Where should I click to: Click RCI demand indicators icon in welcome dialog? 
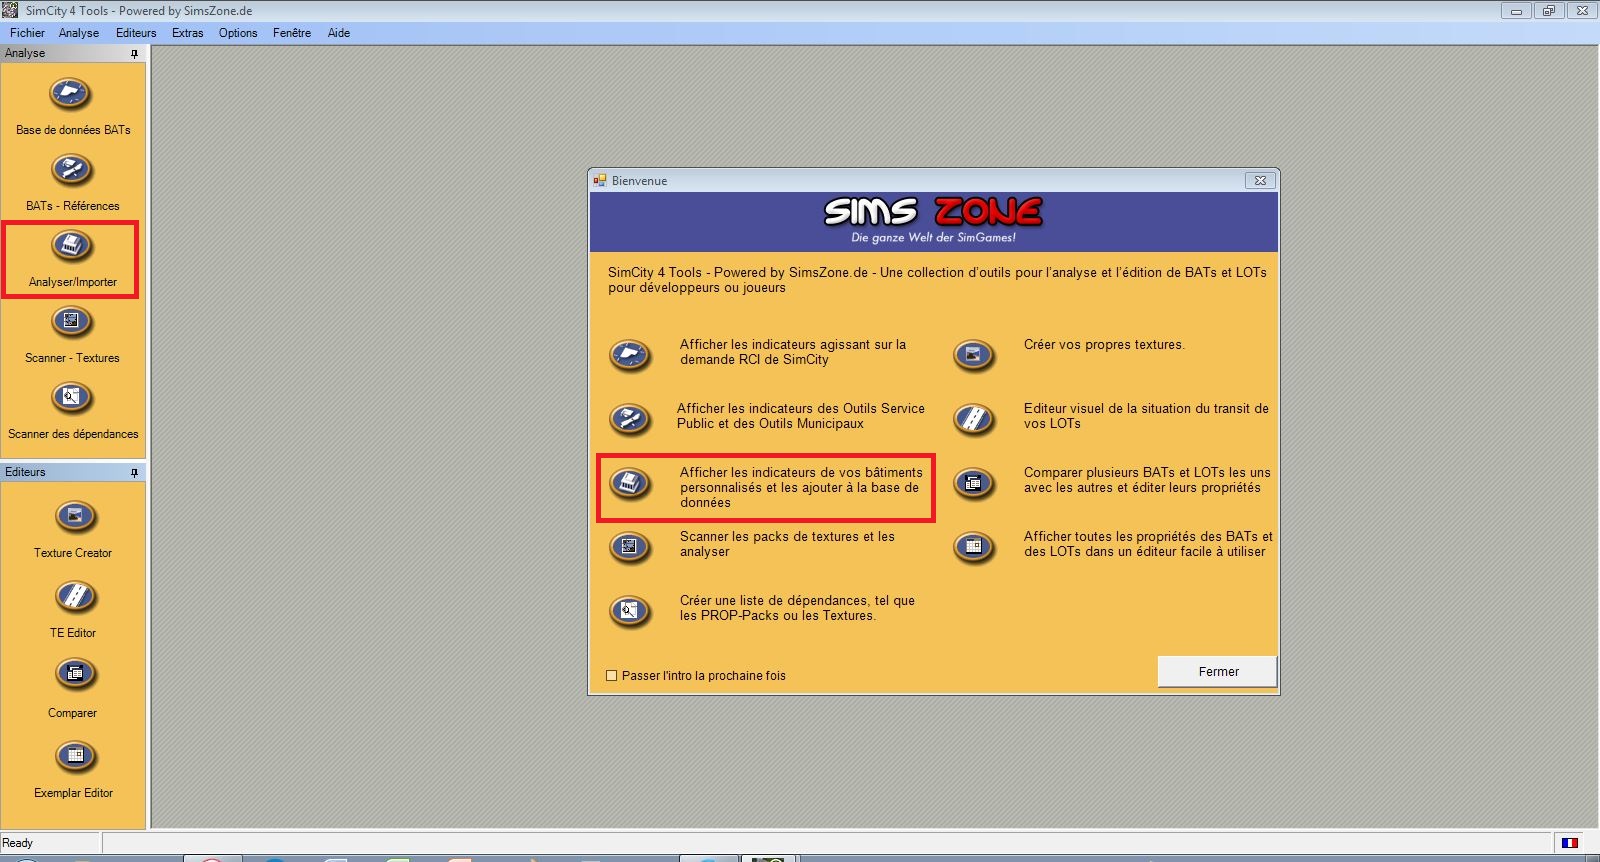point(630,354)
